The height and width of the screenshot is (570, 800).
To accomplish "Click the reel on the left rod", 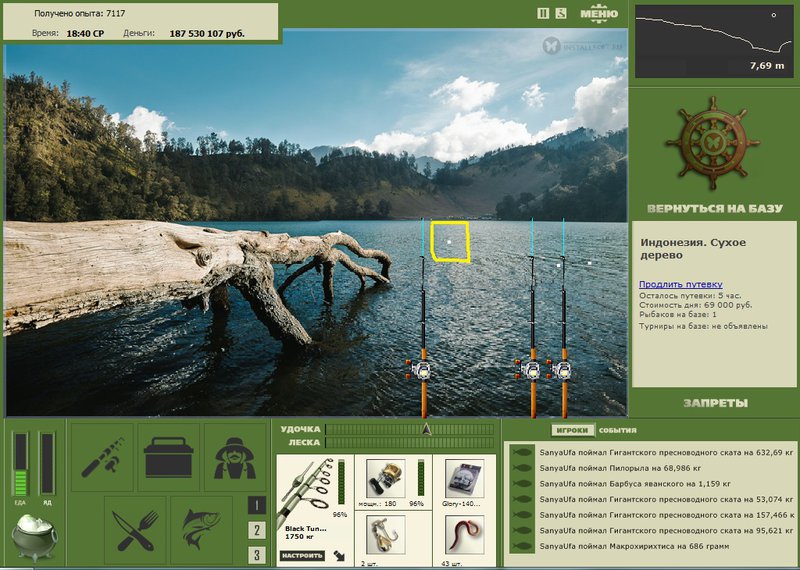I will click(x=421, y=369).
